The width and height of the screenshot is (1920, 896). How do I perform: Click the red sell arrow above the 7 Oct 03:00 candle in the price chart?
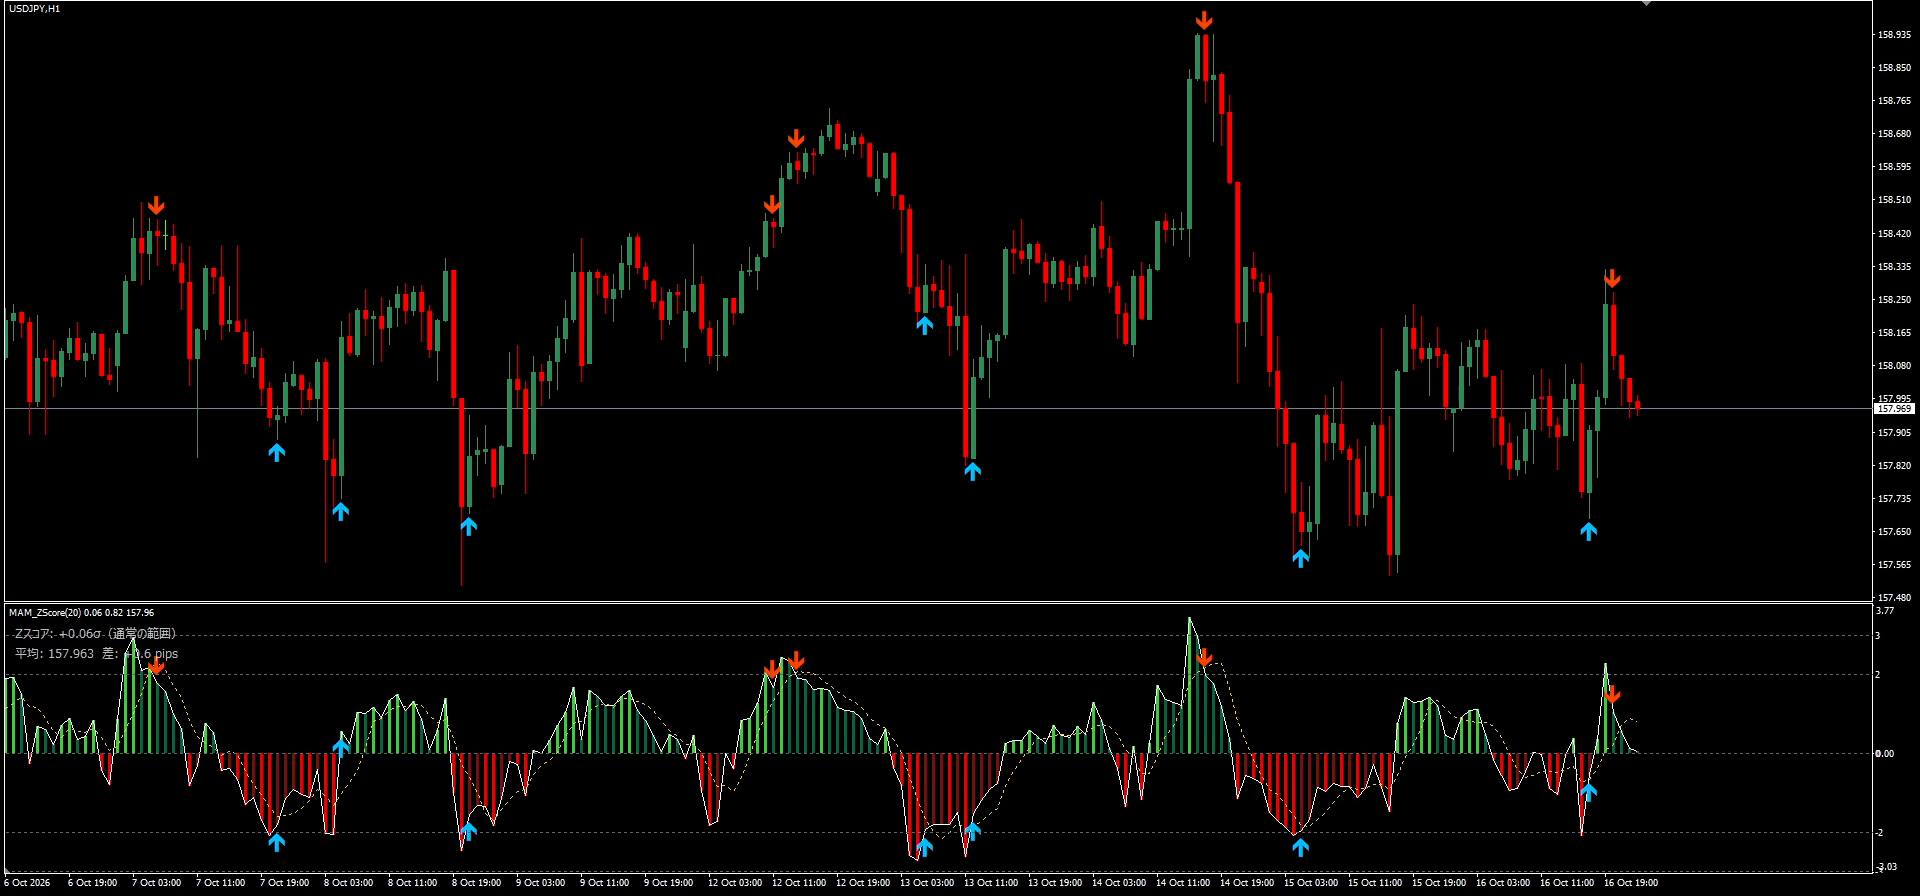click(156, 206)
